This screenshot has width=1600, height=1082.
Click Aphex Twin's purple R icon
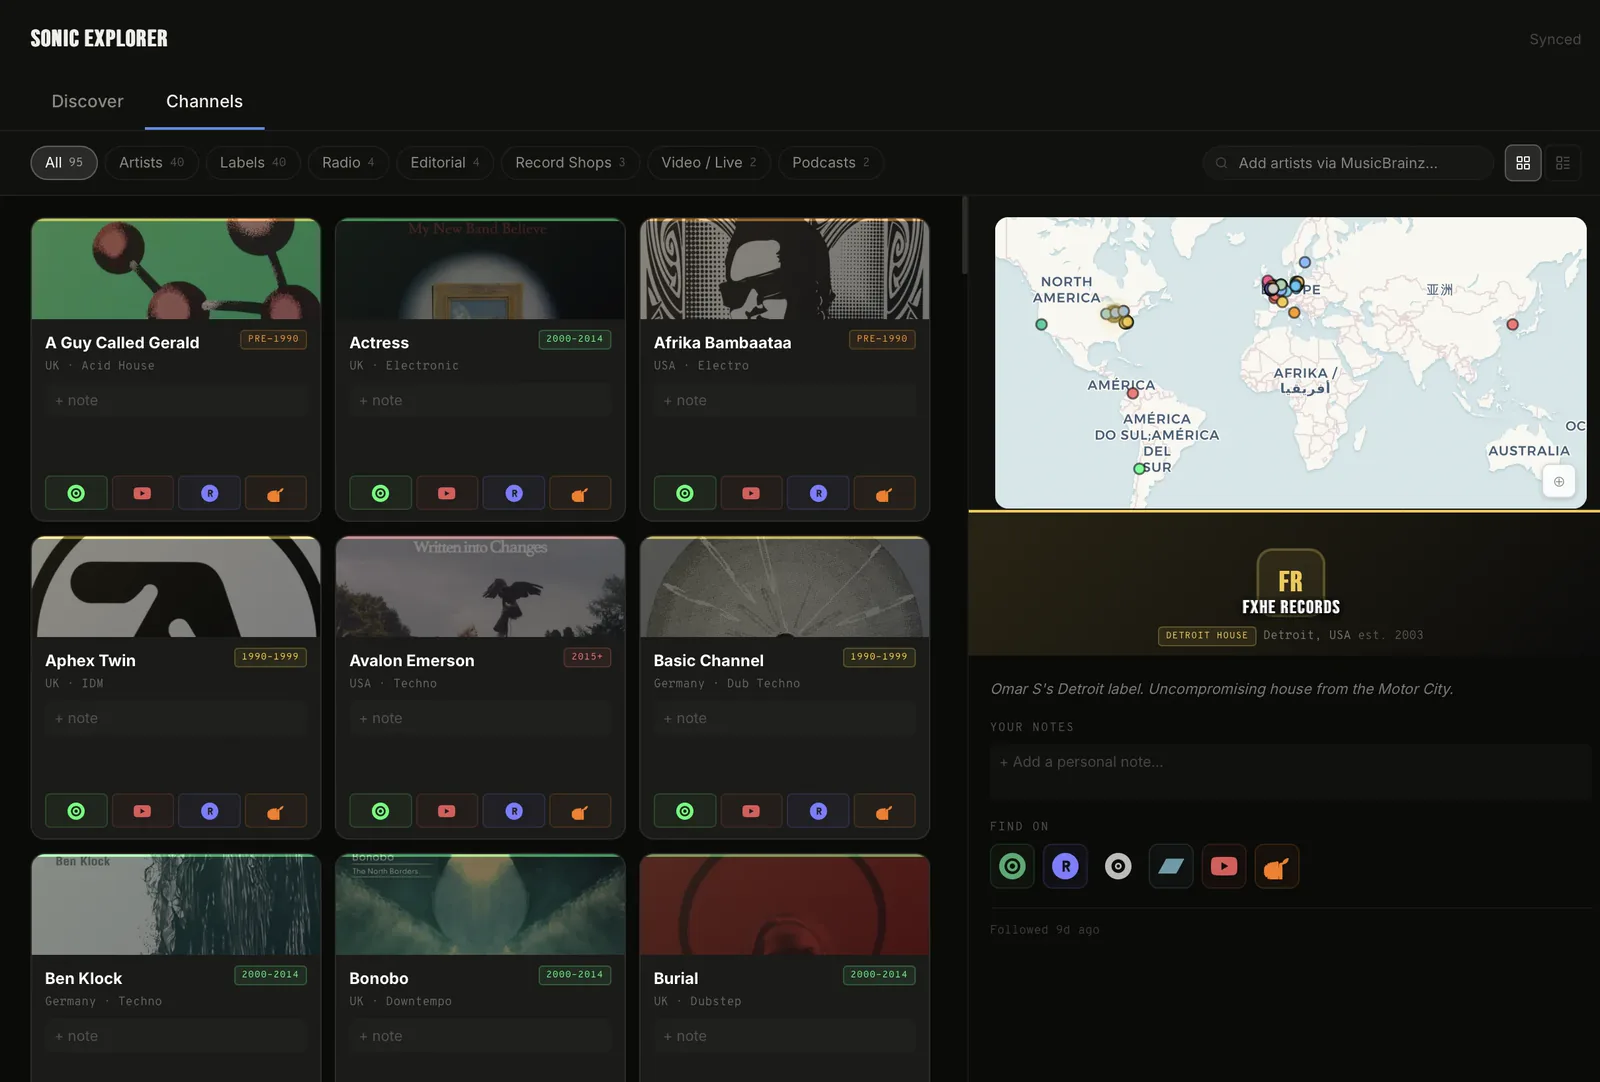click(210, 811)
